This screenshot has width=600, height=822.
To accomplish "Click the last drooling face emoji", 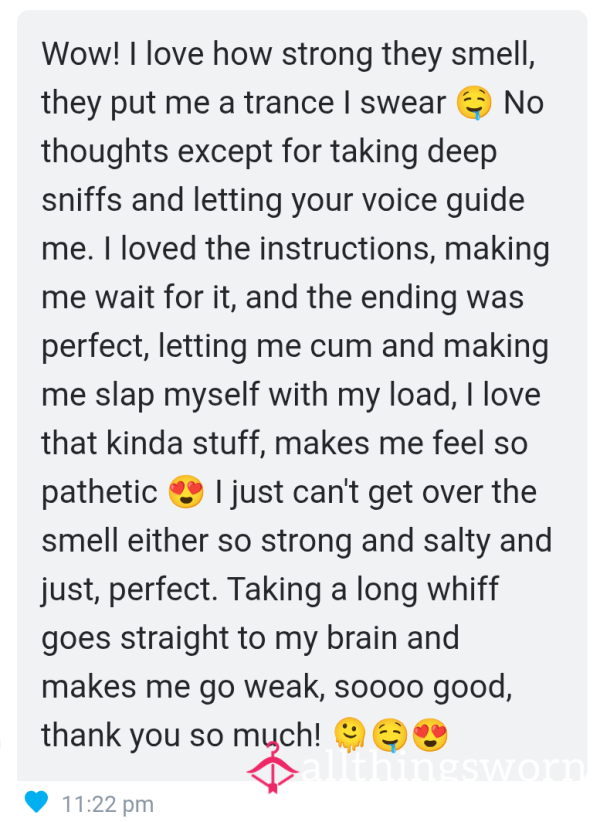I will pos(390,736).
